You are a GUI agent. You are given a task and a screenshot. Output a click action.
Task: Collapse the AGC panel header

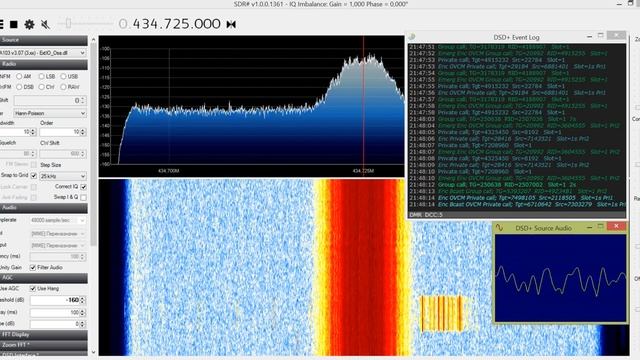(43, 278)
